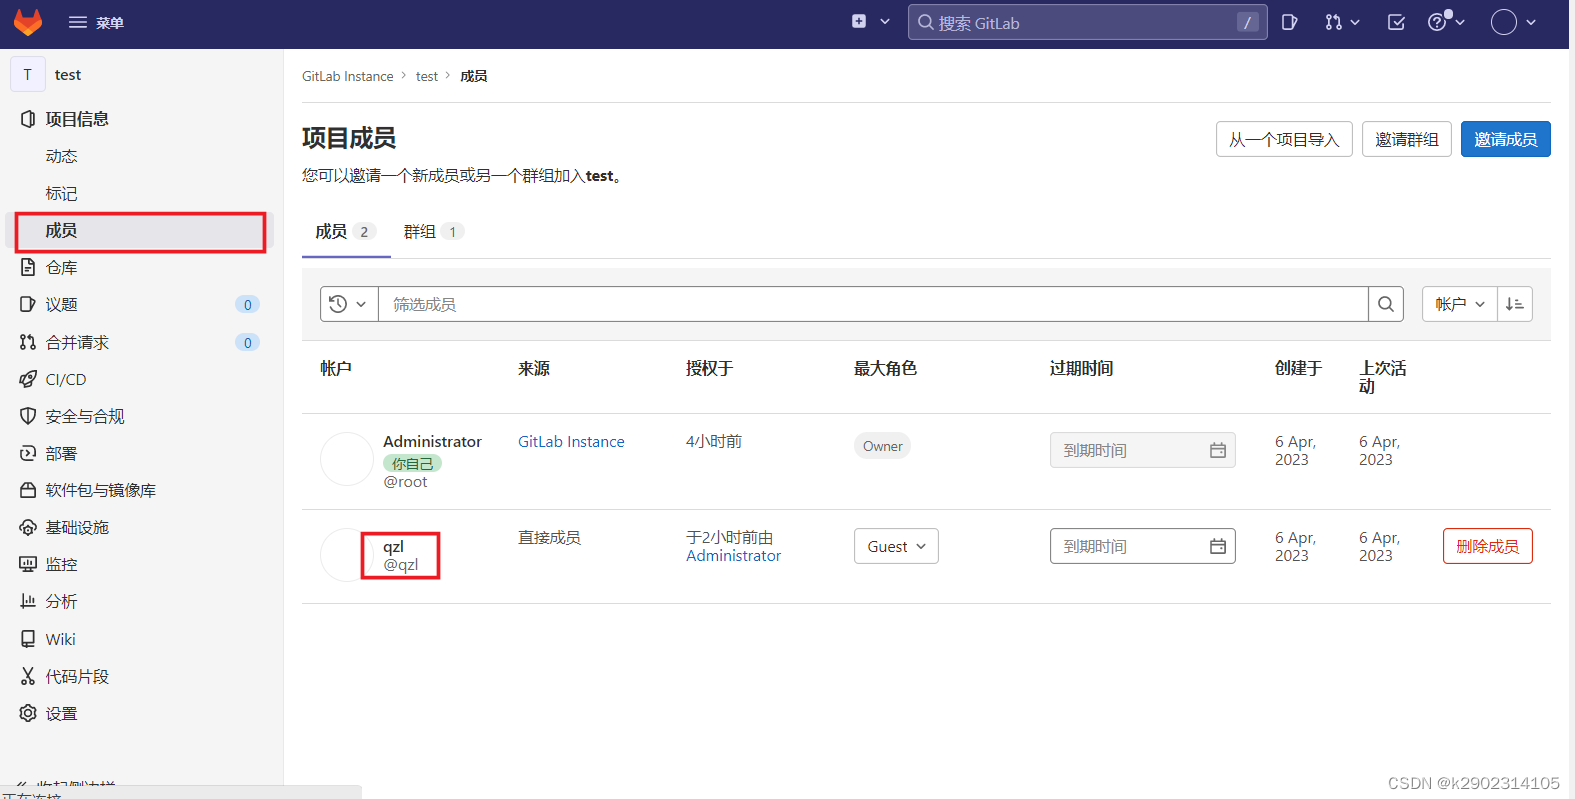Expand the user profile dropdown arrow
Image resolution: width=1575 pixels, height=799 pixels.
(1531, 22)
